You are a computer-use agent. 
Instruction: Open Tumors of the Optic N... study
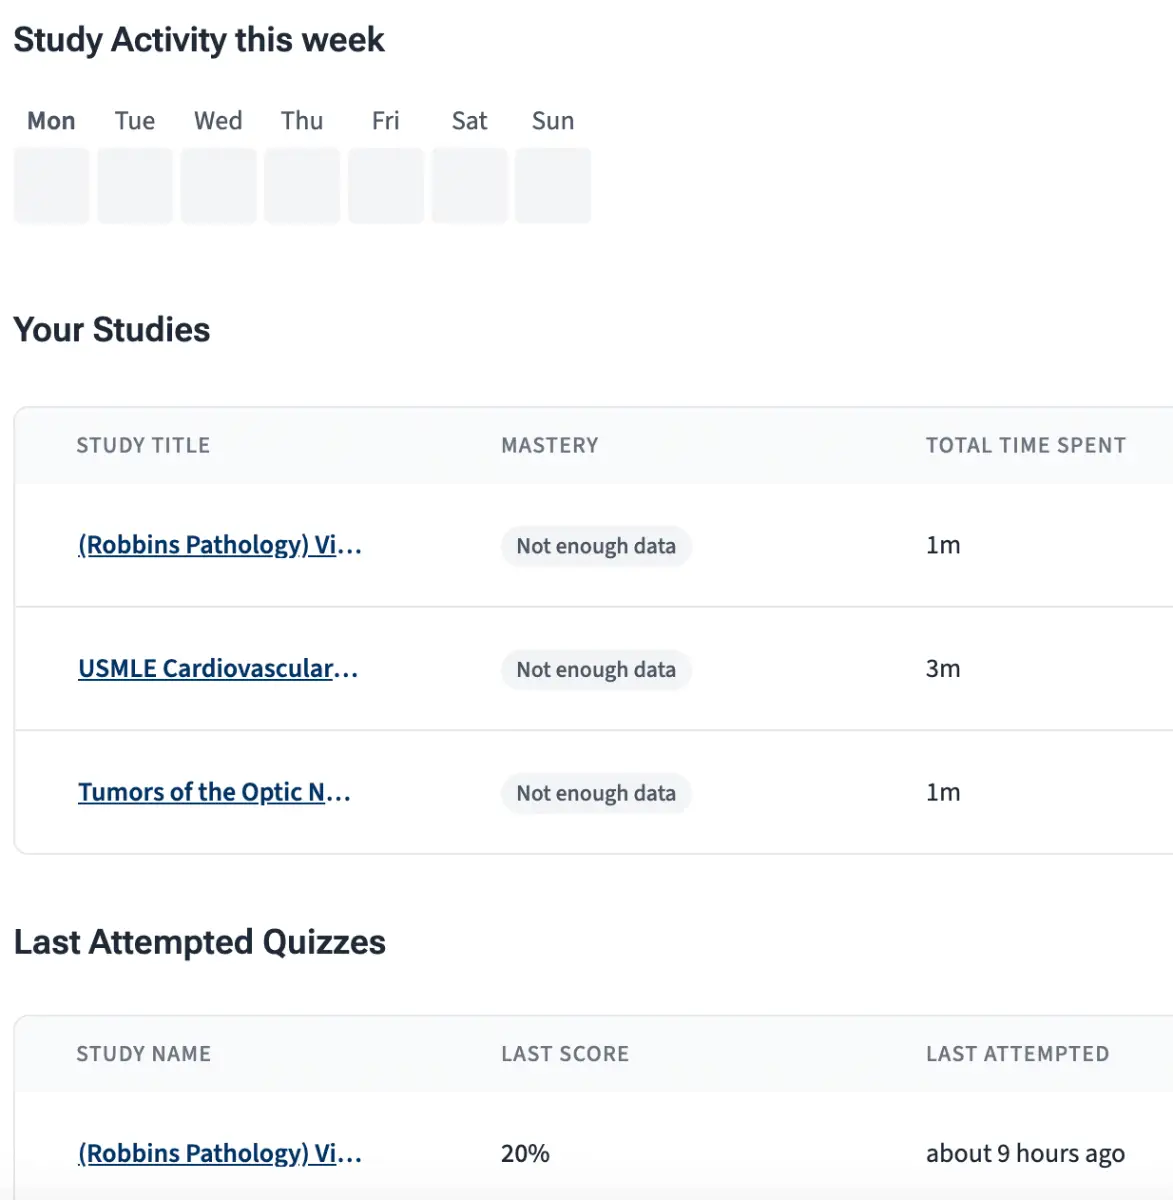[x=214, y=793]
